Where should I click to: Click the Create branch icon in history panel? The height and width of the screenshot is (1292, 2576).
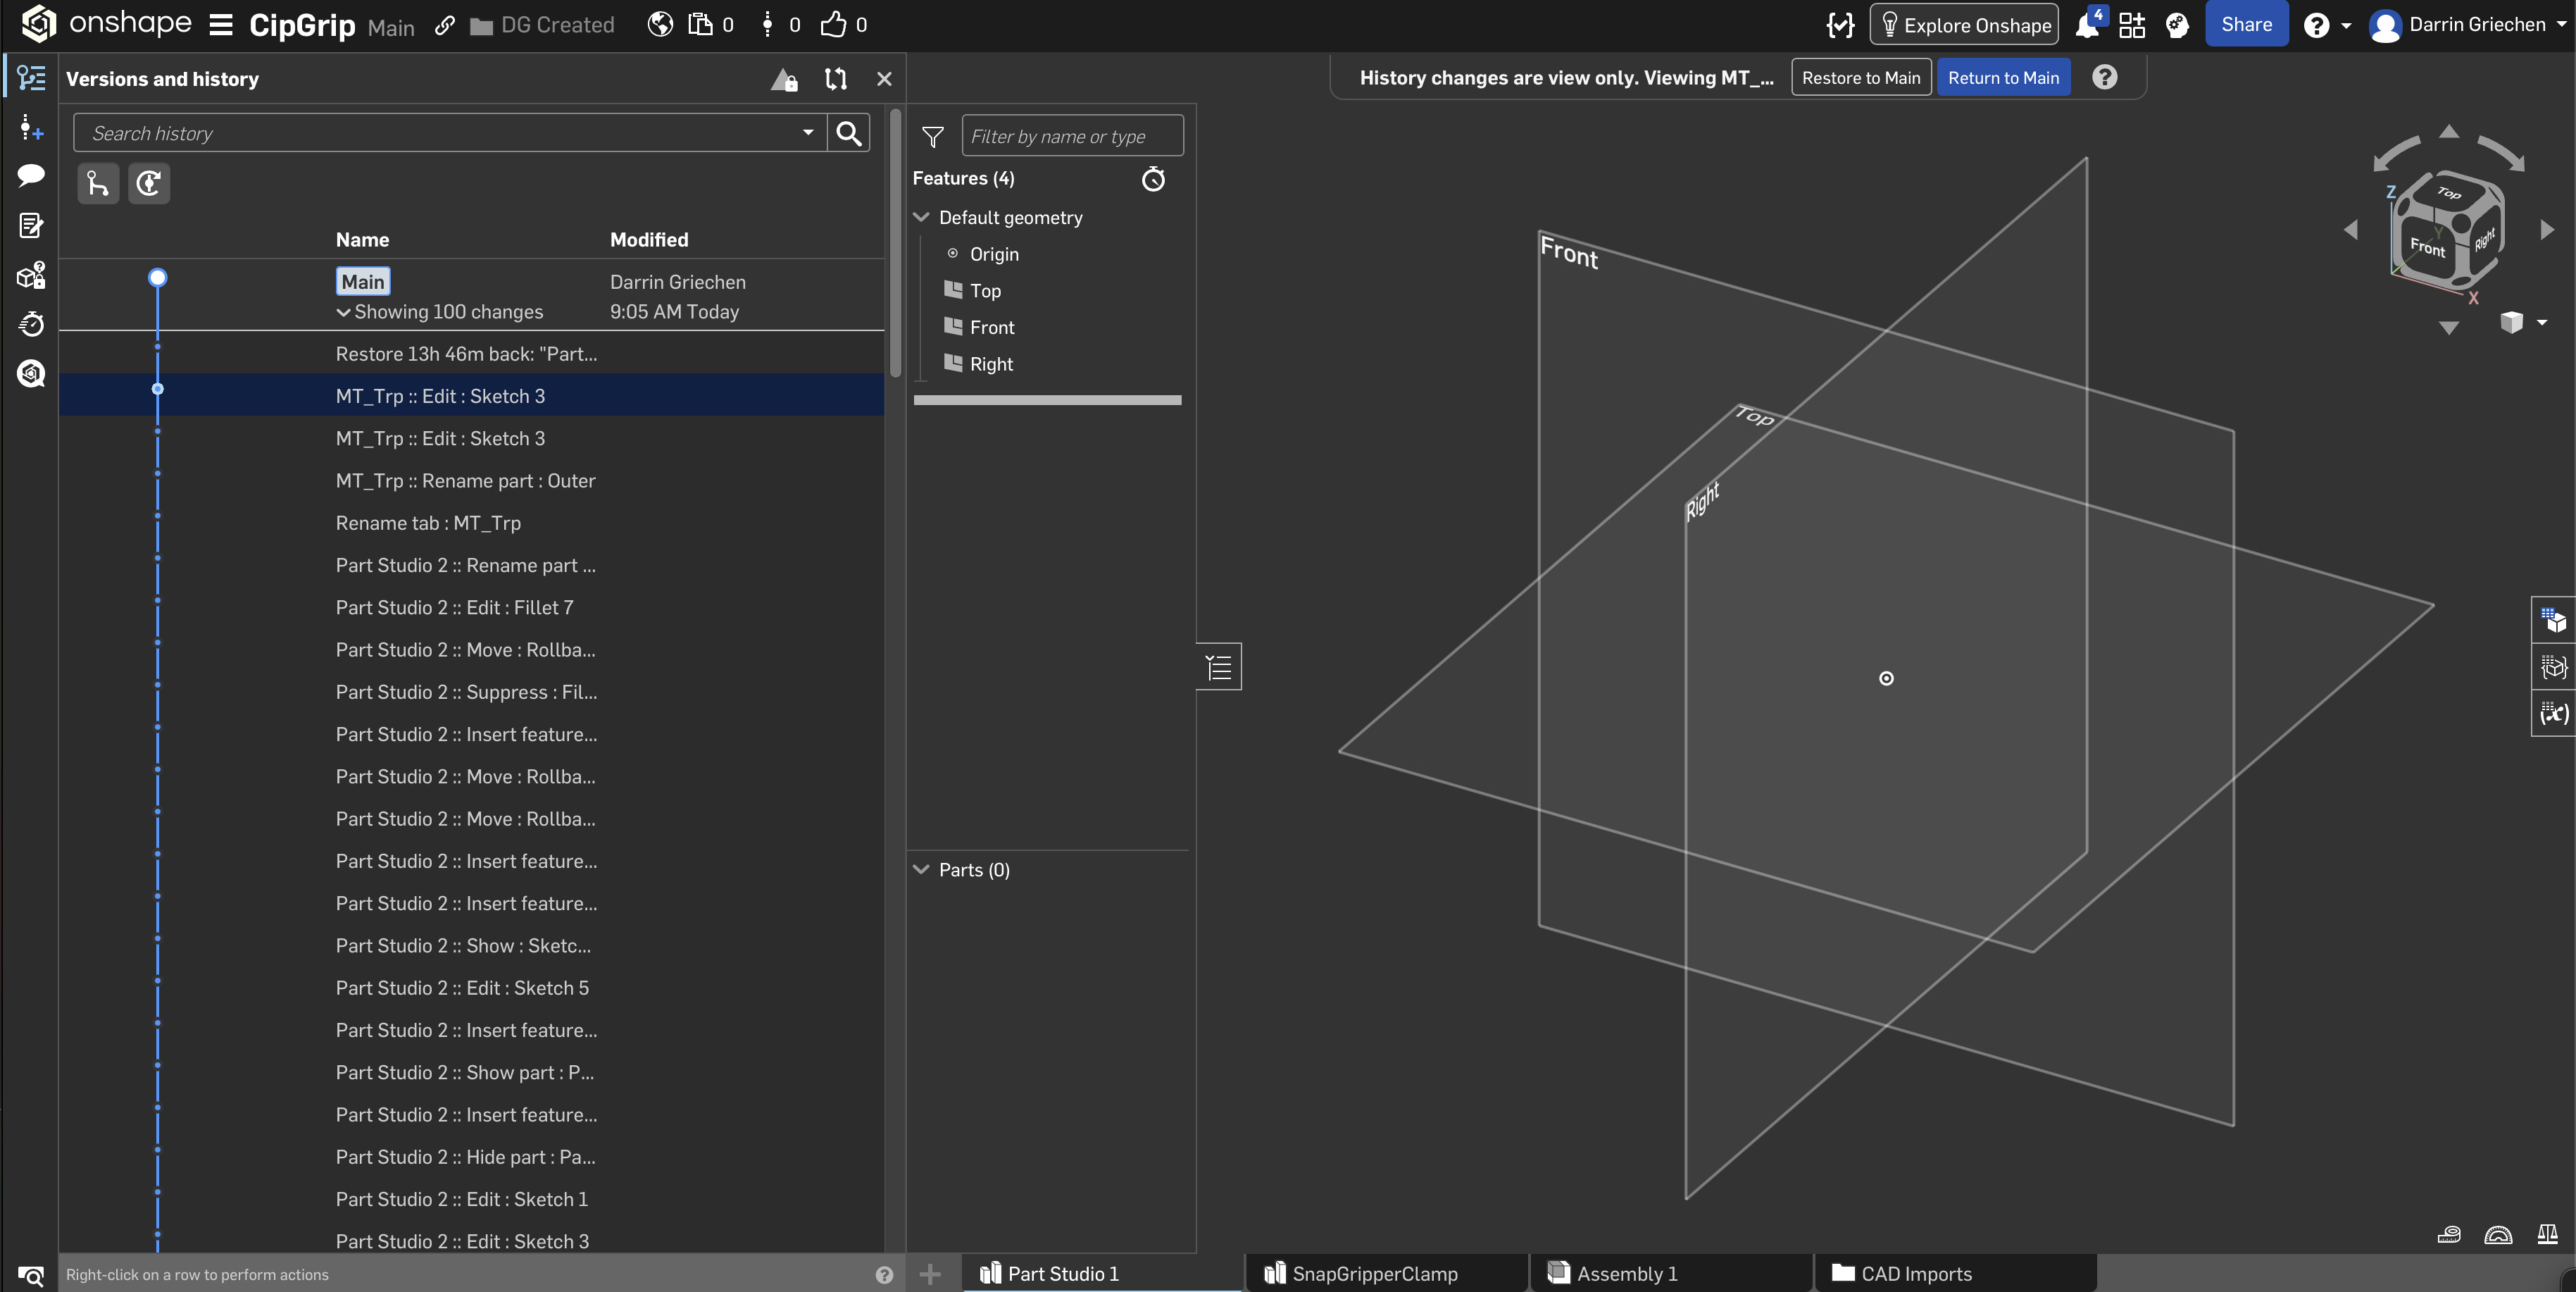click(98, 184)
